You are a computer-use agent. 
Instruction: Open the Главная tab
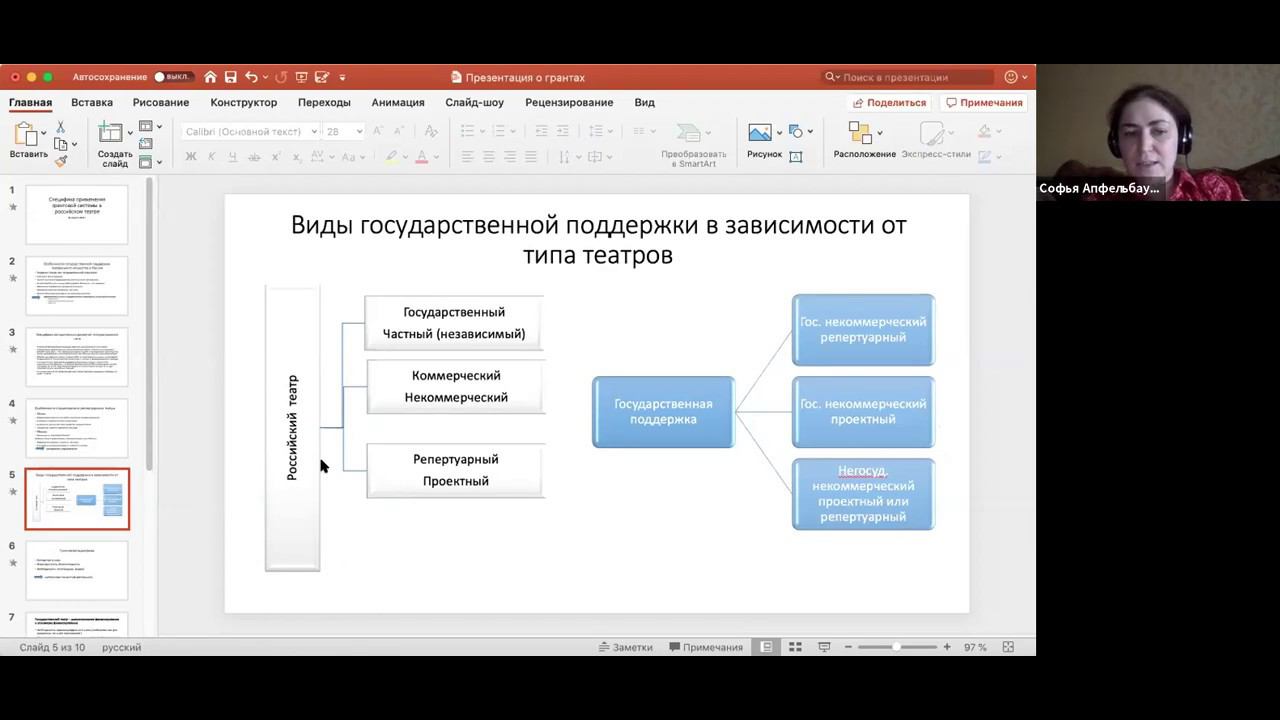pos(30,102)
